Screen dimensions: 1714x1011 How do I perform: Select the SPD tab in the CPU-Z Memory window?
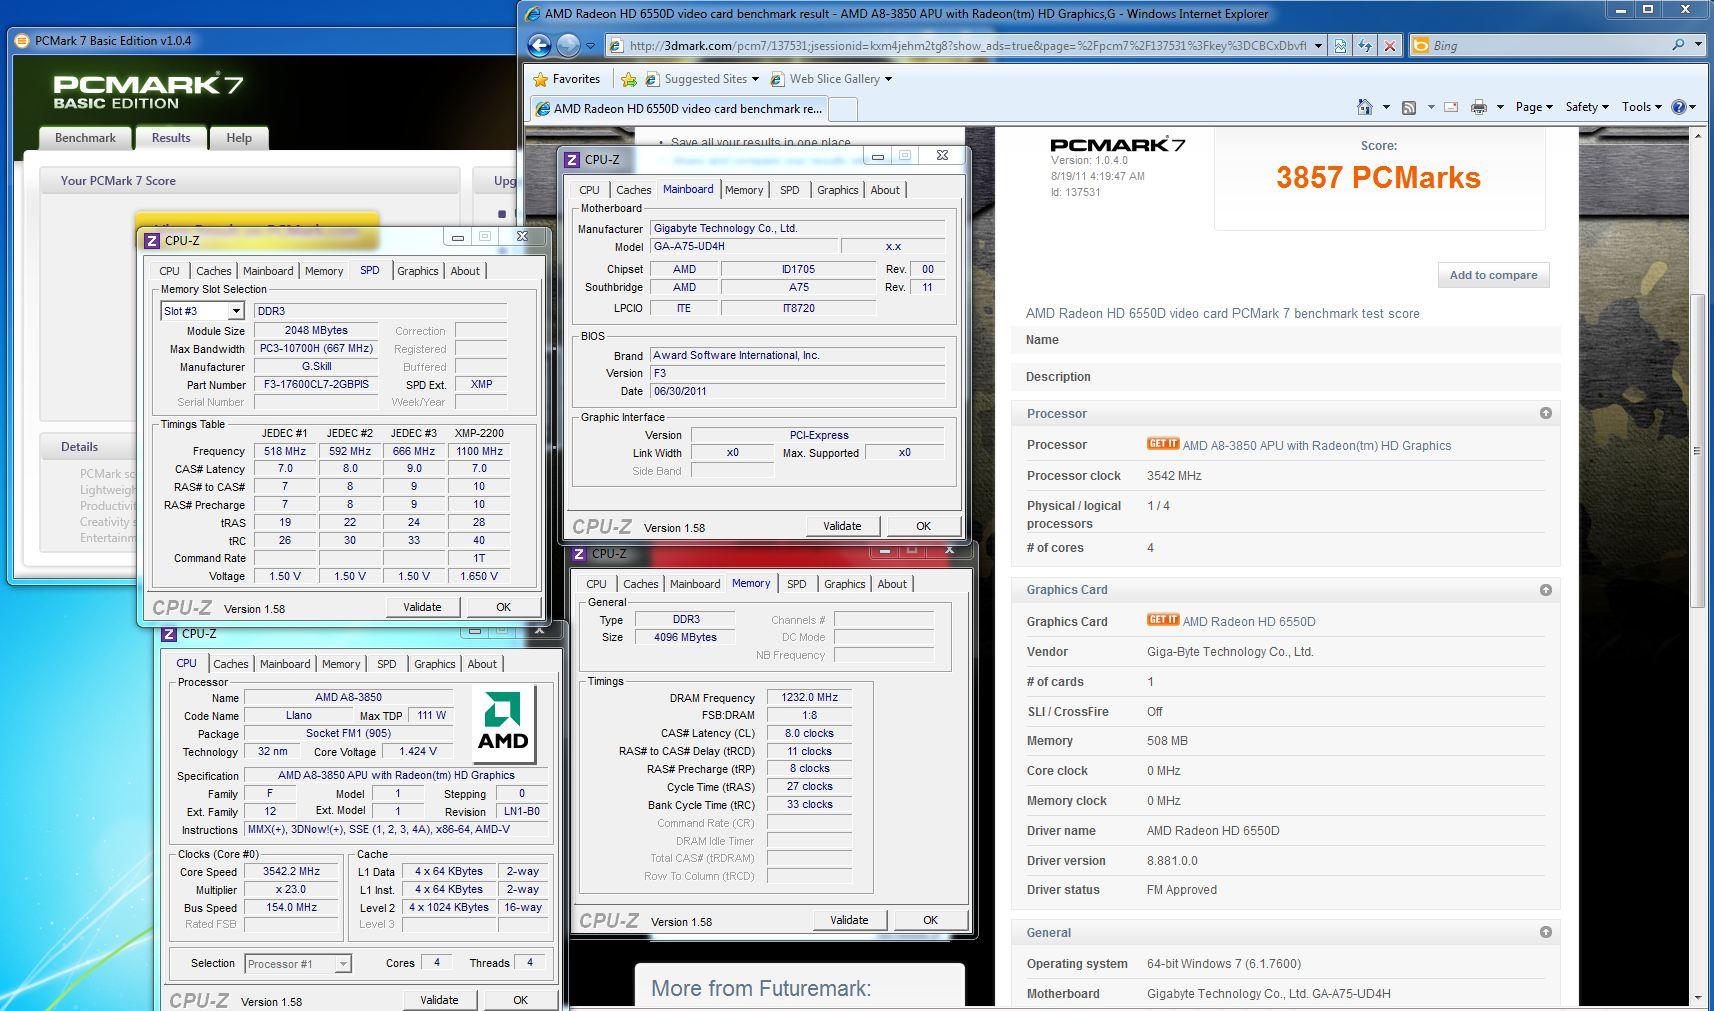coord(796,584)
